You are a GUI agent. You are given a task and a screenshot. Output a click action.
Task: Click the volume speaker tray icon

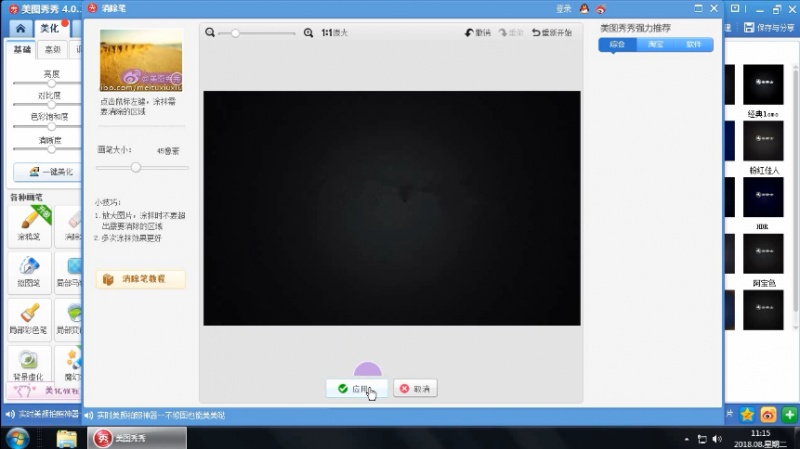click(x=717, y=439)
